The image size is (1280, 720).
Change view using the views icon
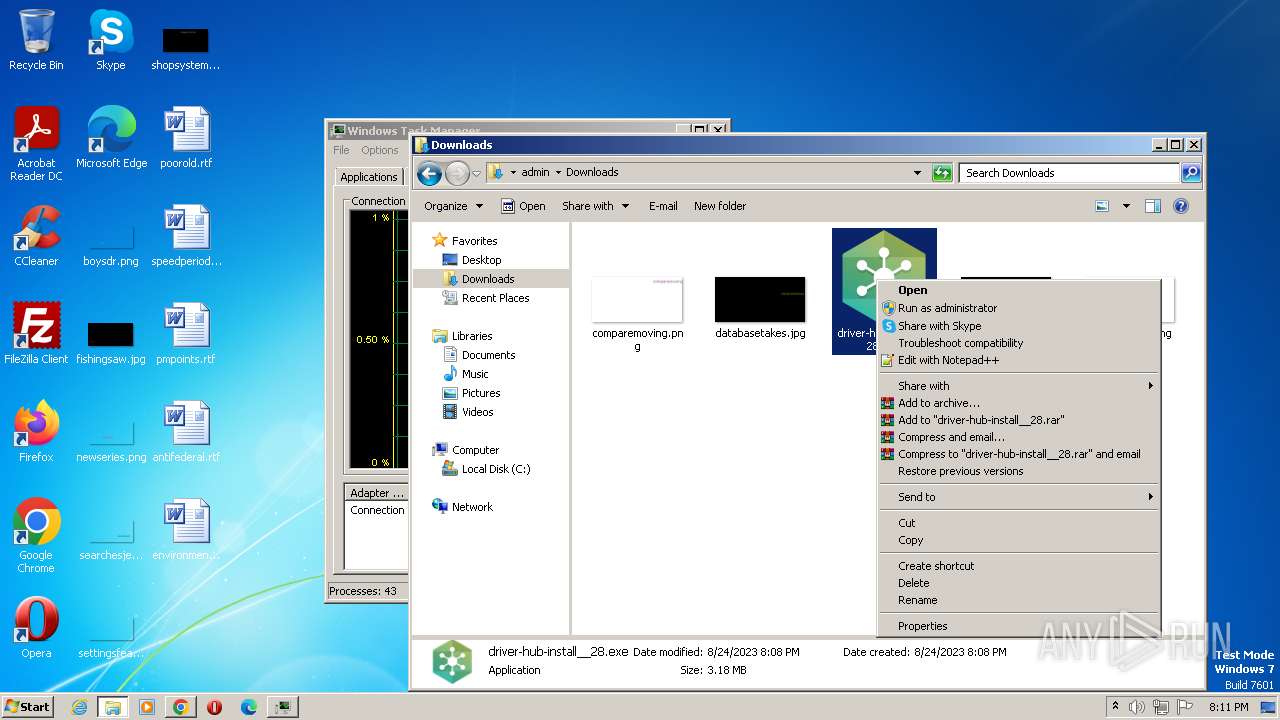[1102, 206]
